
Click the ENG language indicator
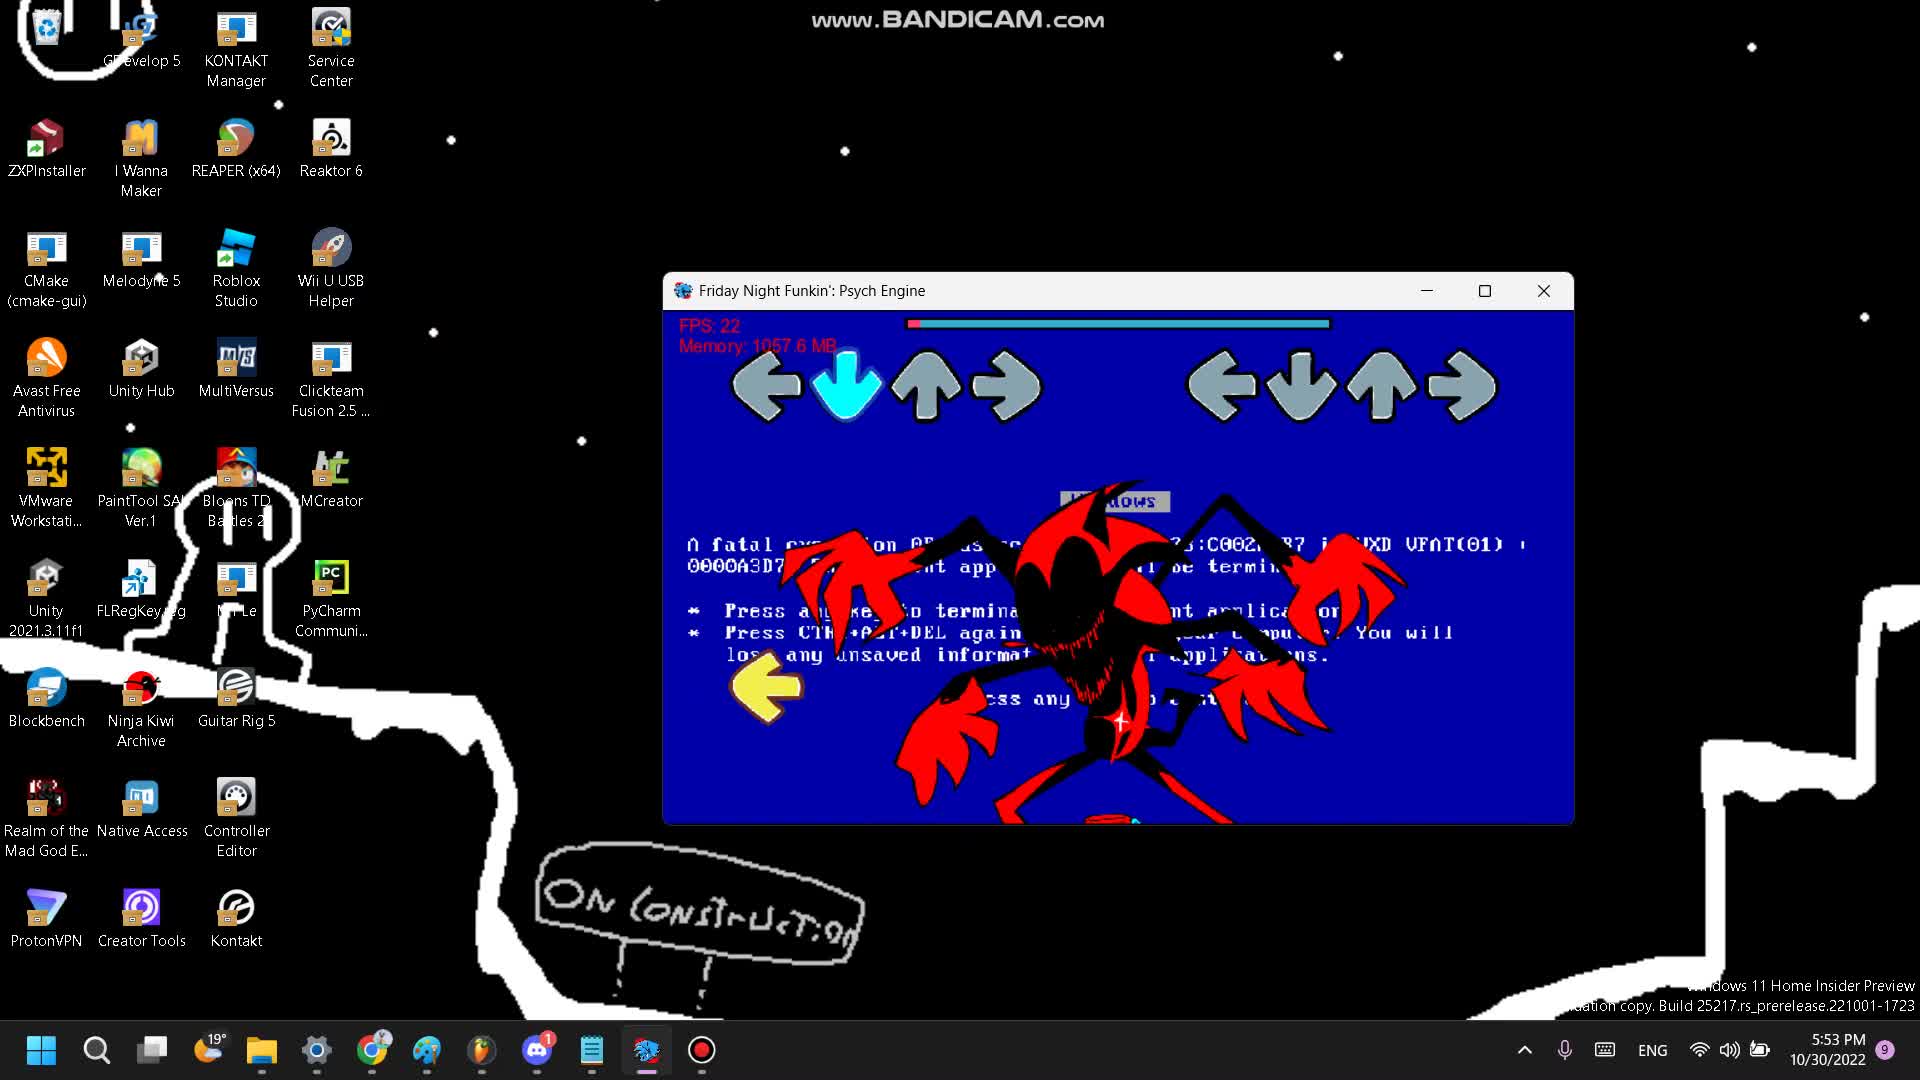coord(1652,1050)
